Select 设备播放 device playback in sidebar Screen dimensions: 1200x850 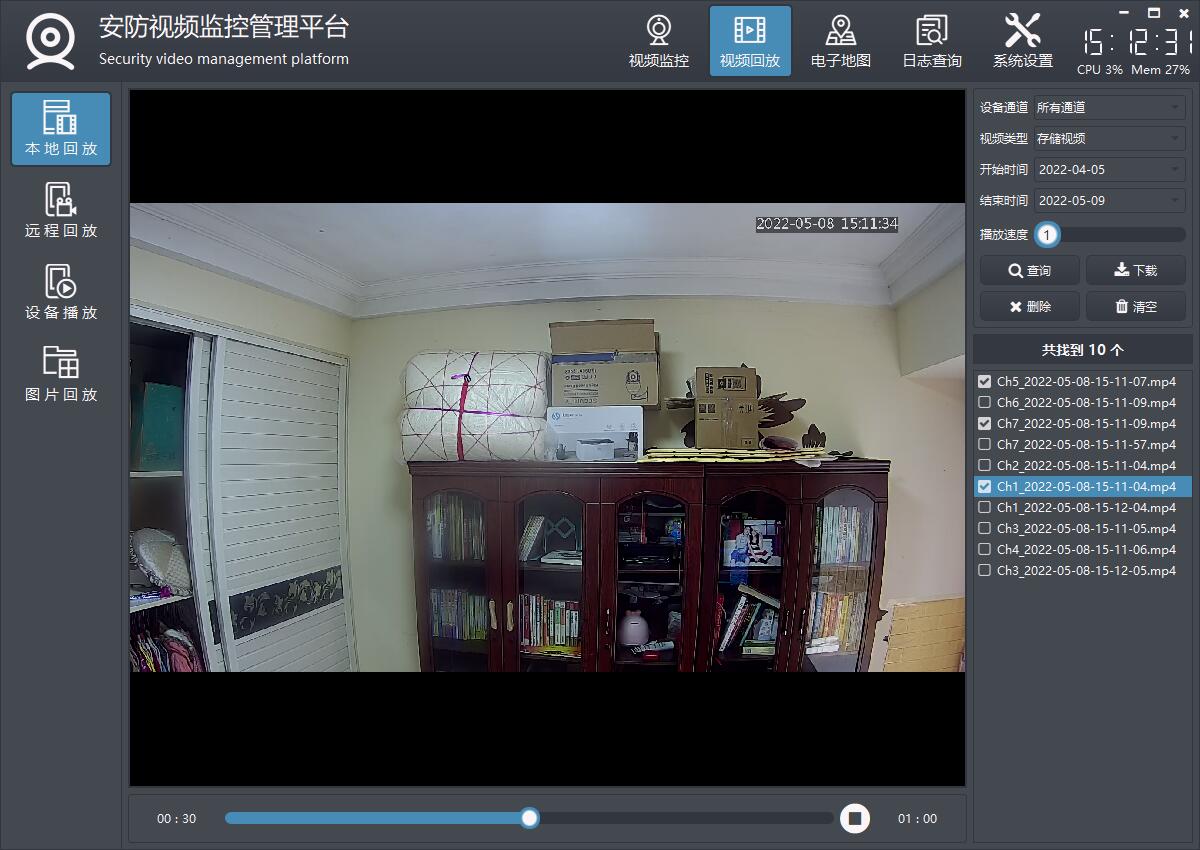[x=61, y=293]
